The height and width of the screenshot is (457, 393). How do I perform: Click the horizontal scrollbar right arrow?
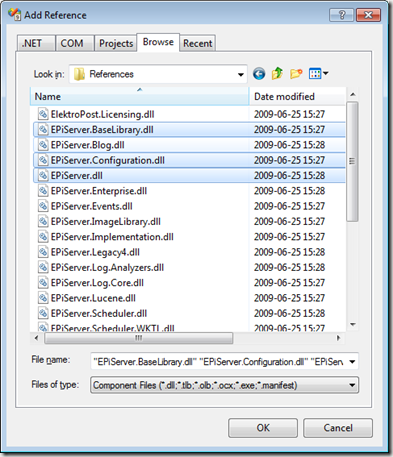coord(339,338)
